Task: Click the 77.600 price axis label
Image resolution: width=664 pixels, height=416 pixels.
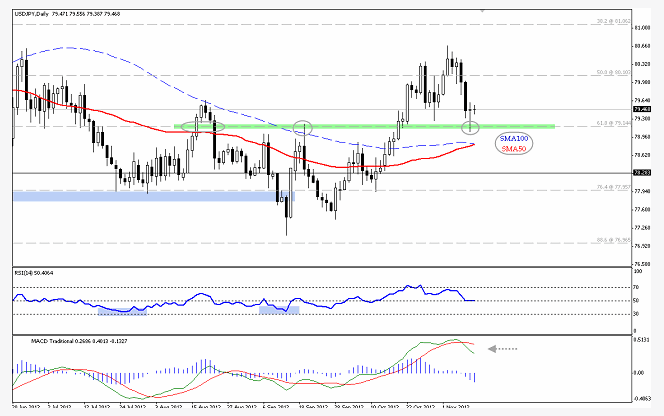Action: (642, 210)
